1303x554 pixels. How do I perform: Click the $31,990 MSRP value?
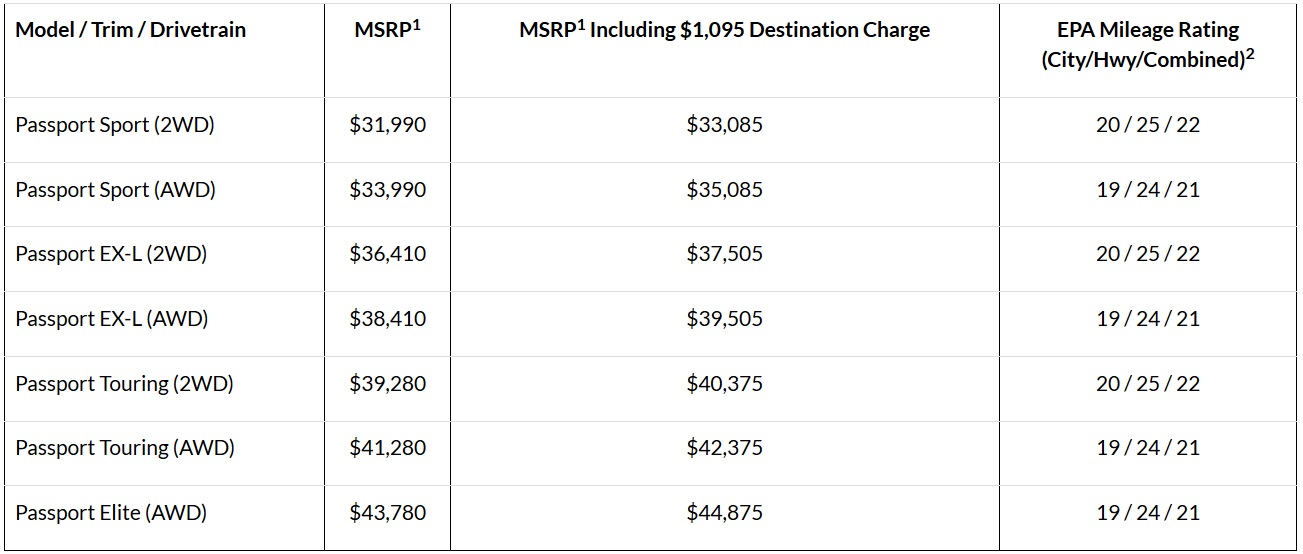(x=387, y=125)
